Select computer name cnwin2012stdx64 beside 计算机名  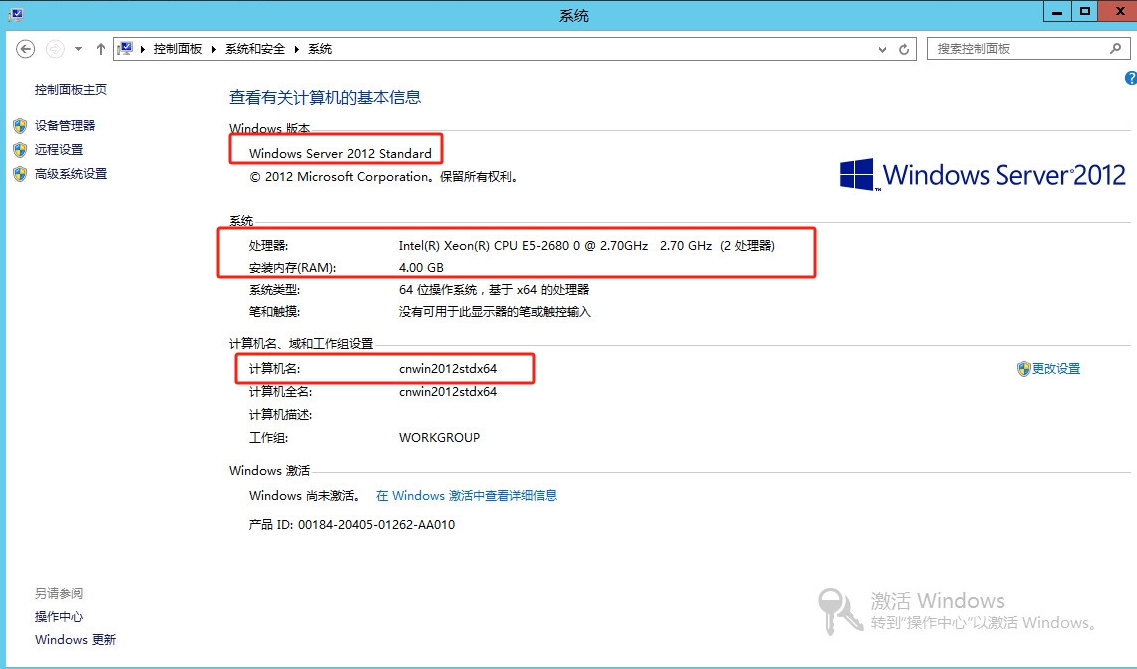tap(448, 368)
